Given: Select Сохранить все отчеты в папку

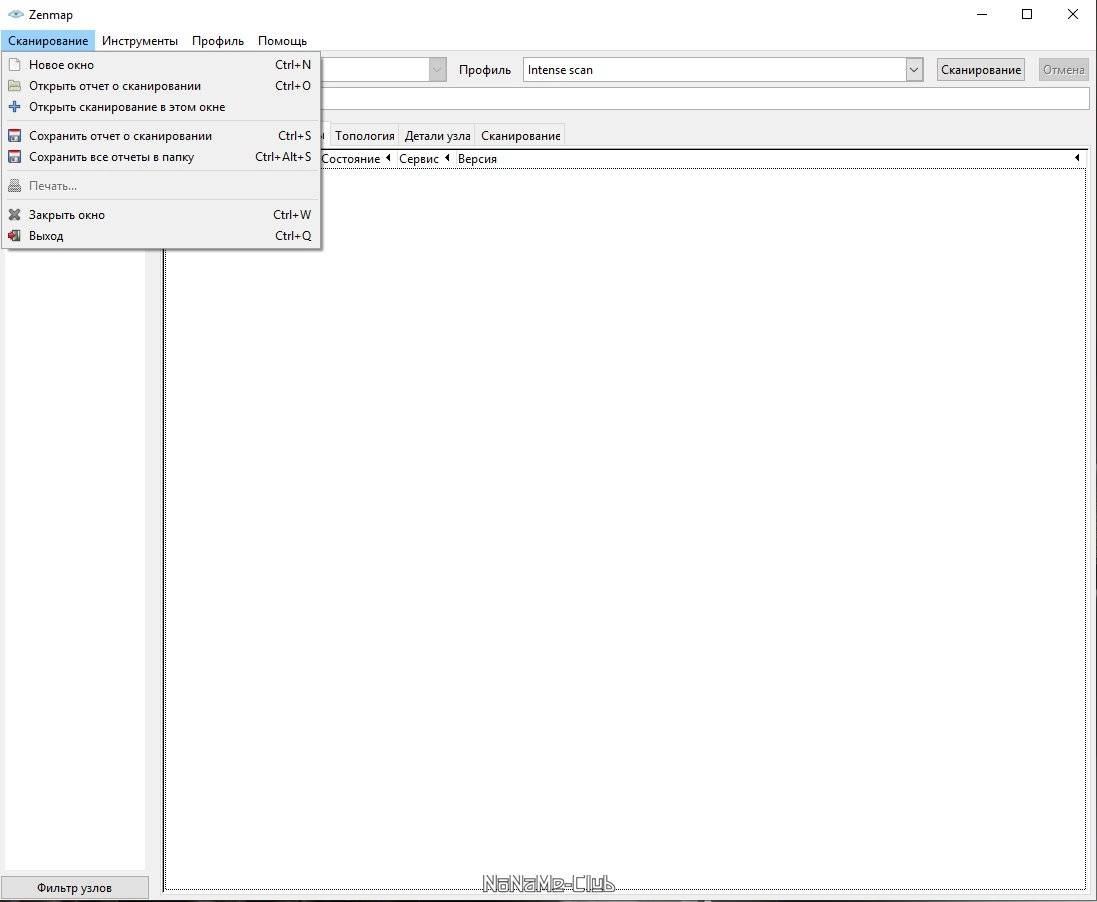Looking at the screenshot, I should 161,157.
